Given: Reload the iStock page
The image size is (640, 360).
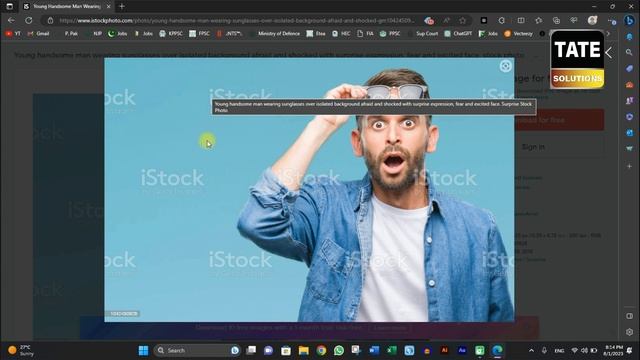Looking at the screenshot, I should (x=29, y=20).
